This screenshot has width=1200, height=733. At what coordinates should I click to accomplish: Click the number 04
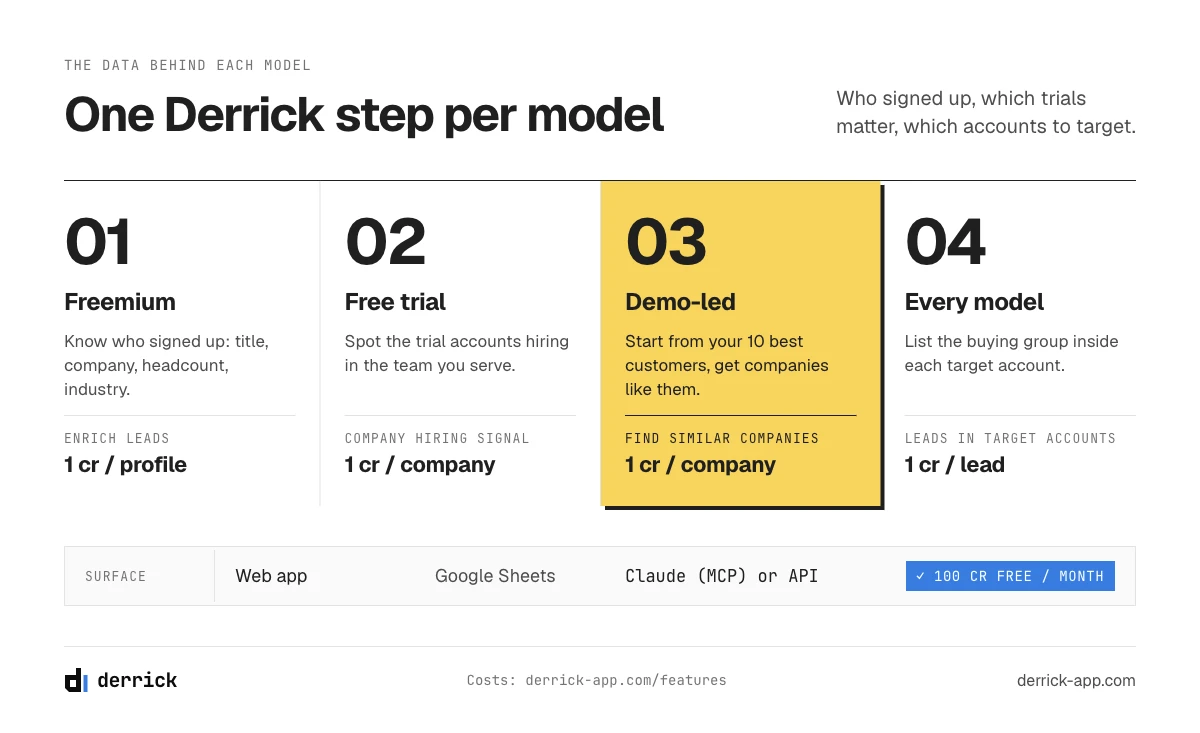(x=945, y=242)
